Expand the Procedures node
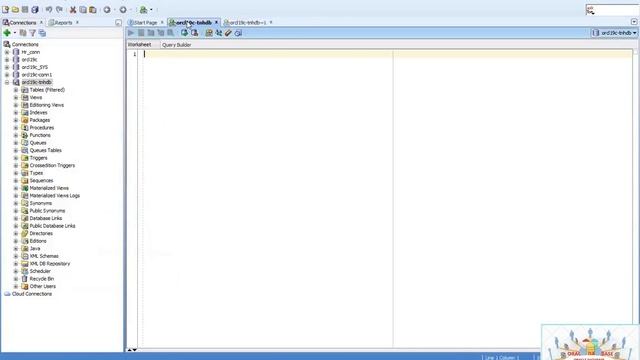The image size is (640, 360). click(x=16, y=128)
